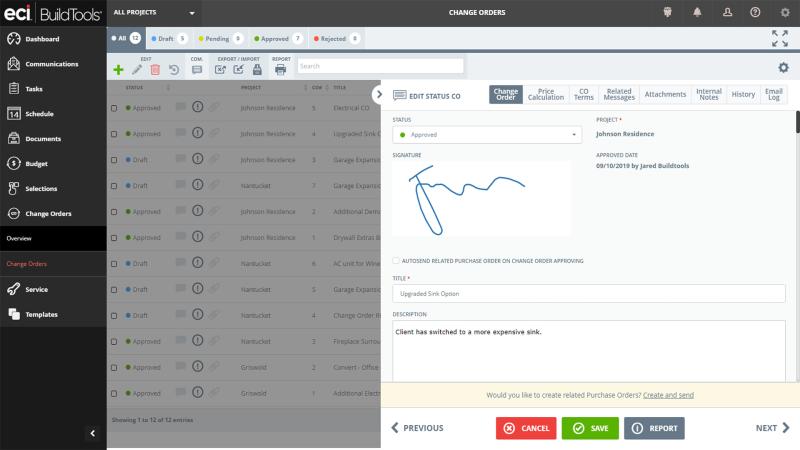Check the Drywall Extras row checkbox
The width and height of the screenshot is (800, 450).
pos(114,238)
